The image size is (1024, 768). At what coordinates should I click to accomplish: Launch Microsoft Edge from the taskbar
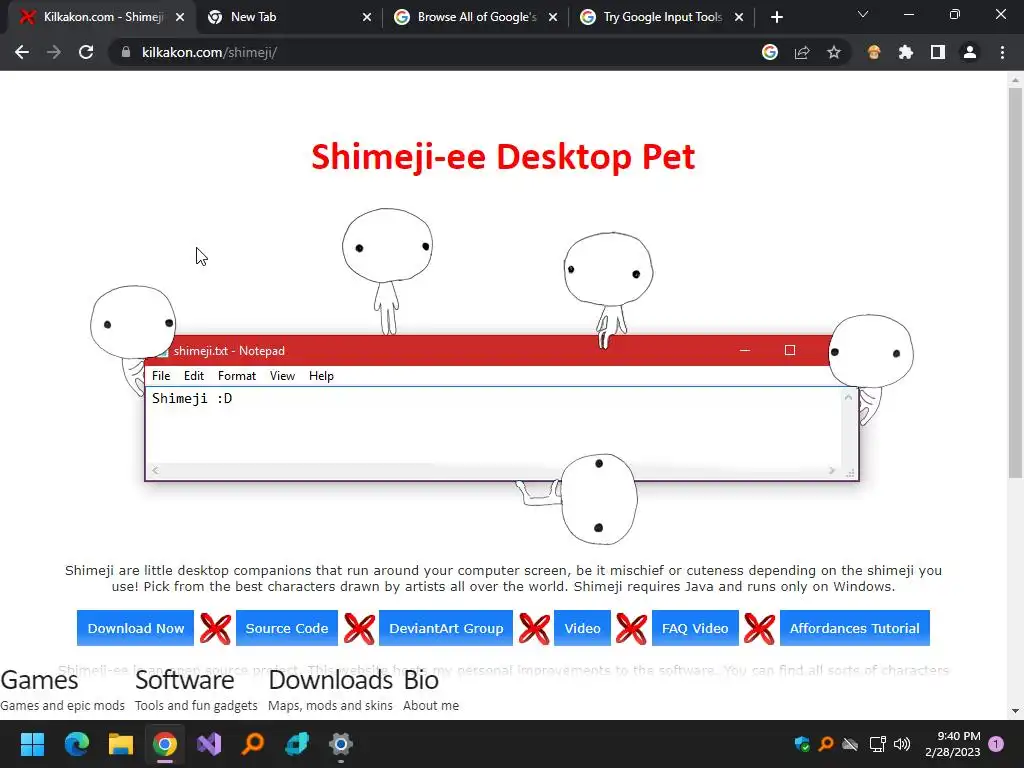pos(76,744)
